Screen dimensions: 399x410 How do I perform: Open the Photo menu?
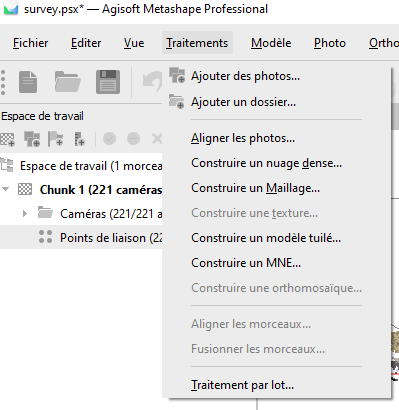[330, 43]
